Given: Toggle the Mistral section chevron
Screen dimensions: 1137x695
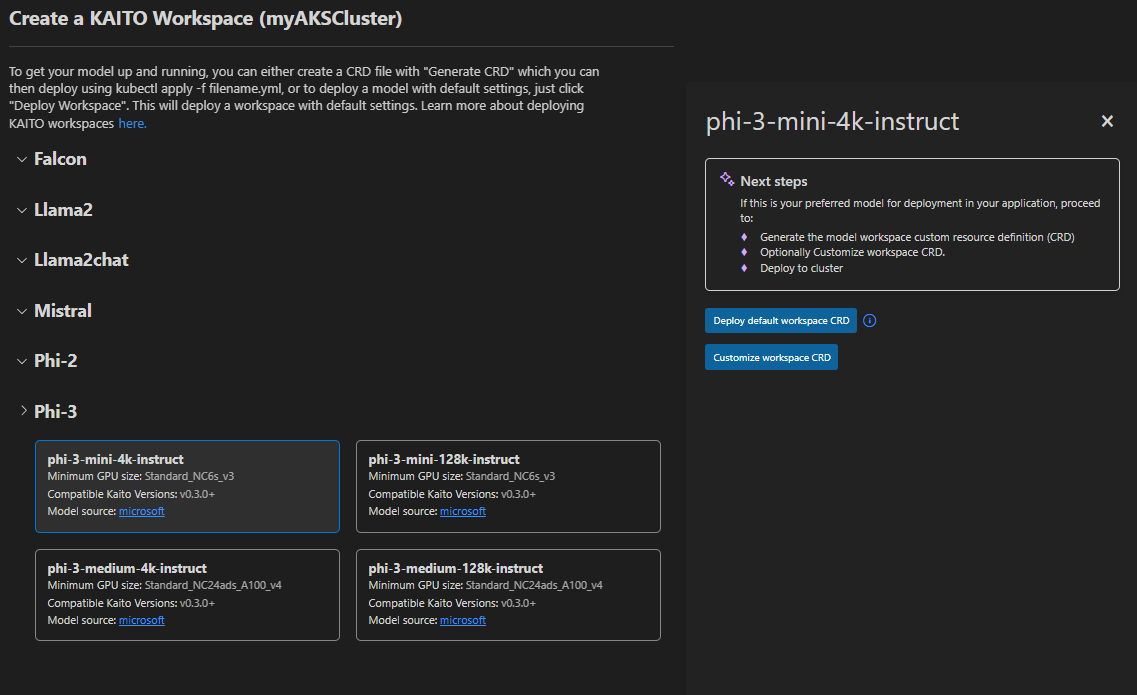Looking at the screenshot, I should (22, 311).
